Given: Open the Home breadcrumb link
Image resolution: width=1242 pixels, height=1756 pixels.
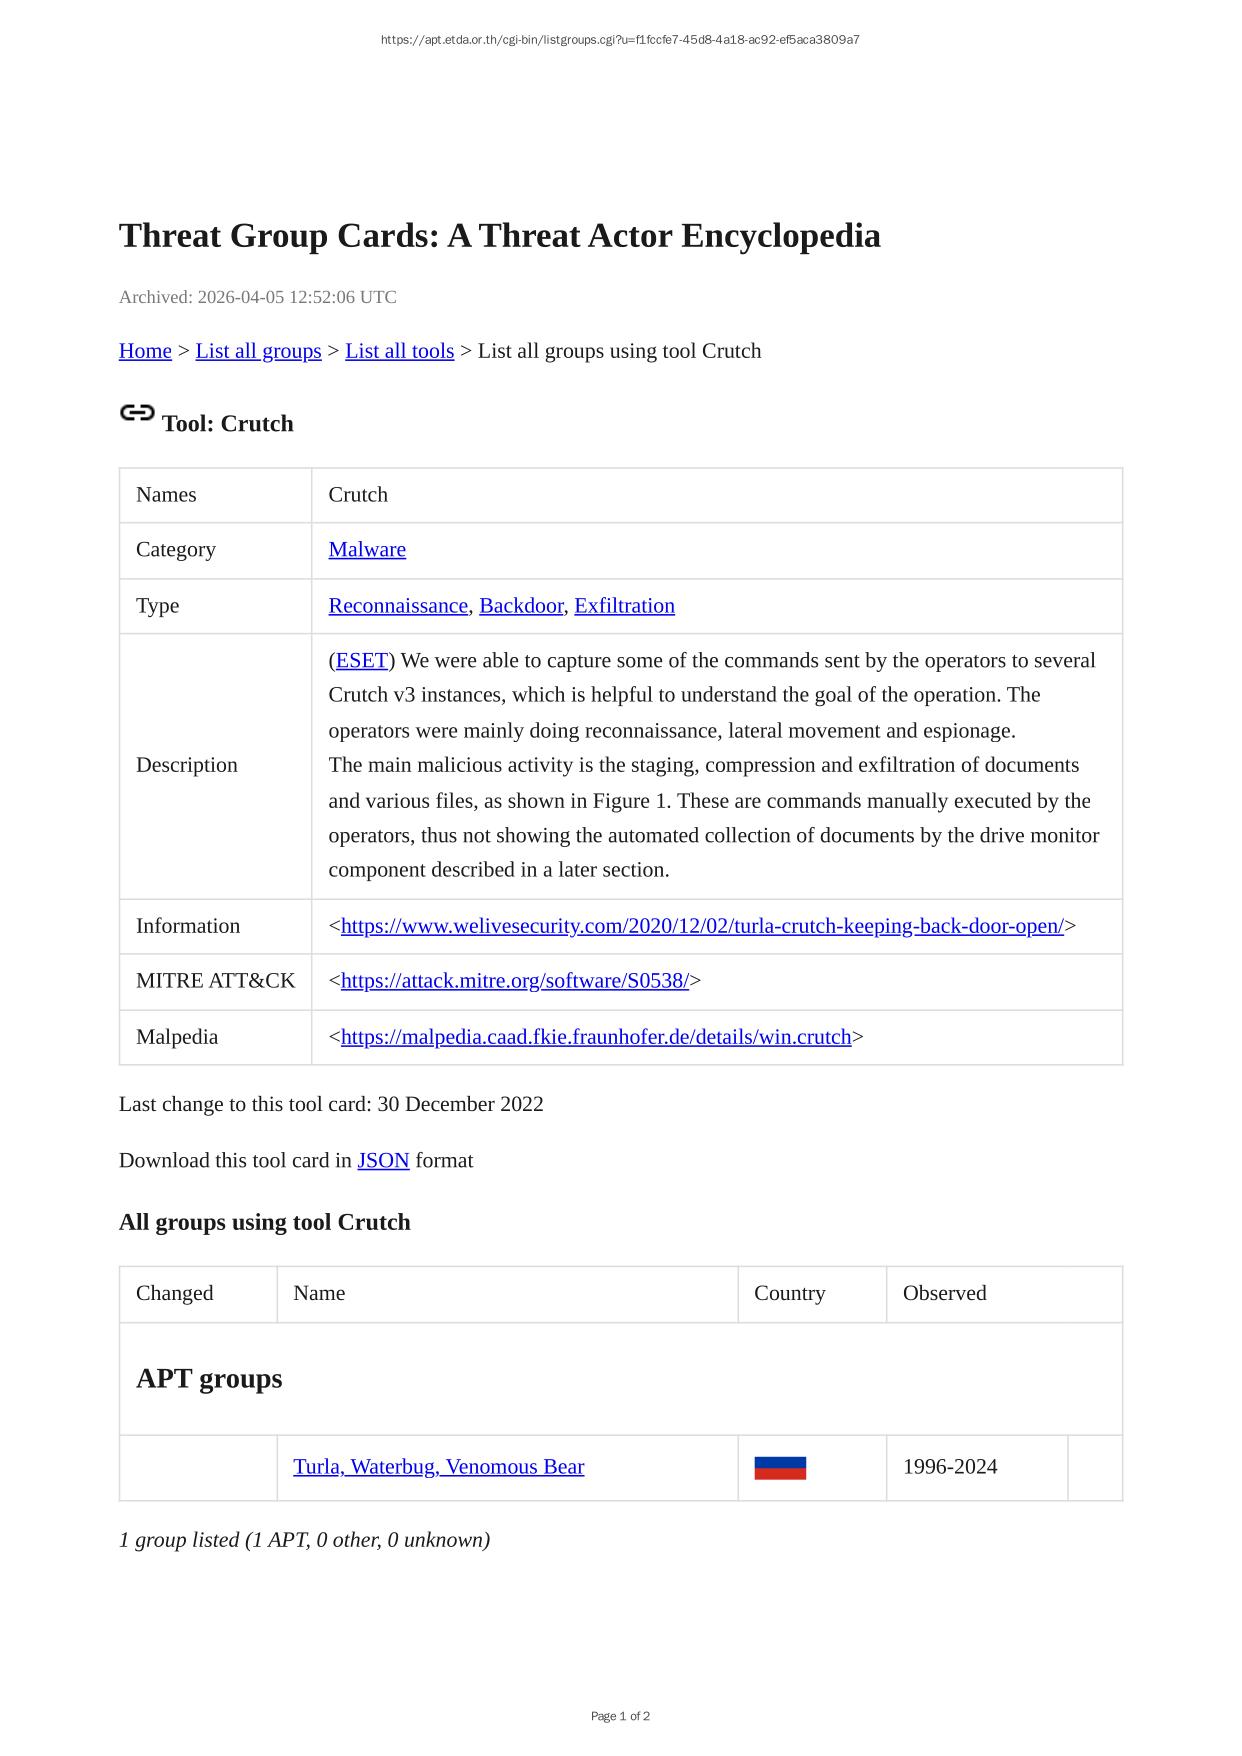Looking at the screenshot, I should click(145, 351).
